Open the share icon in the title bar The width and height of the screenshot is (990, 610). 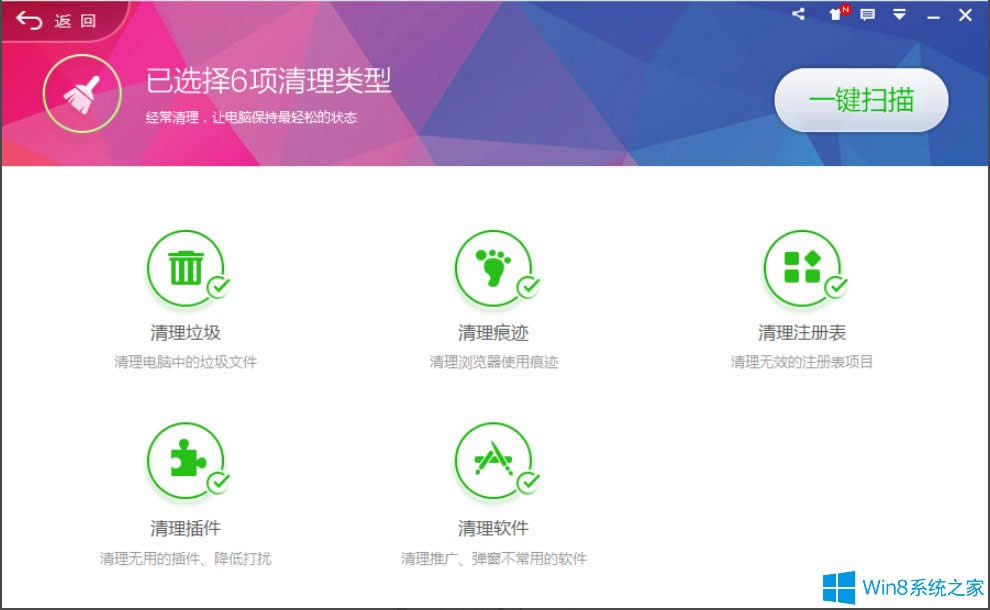[799, 14]
